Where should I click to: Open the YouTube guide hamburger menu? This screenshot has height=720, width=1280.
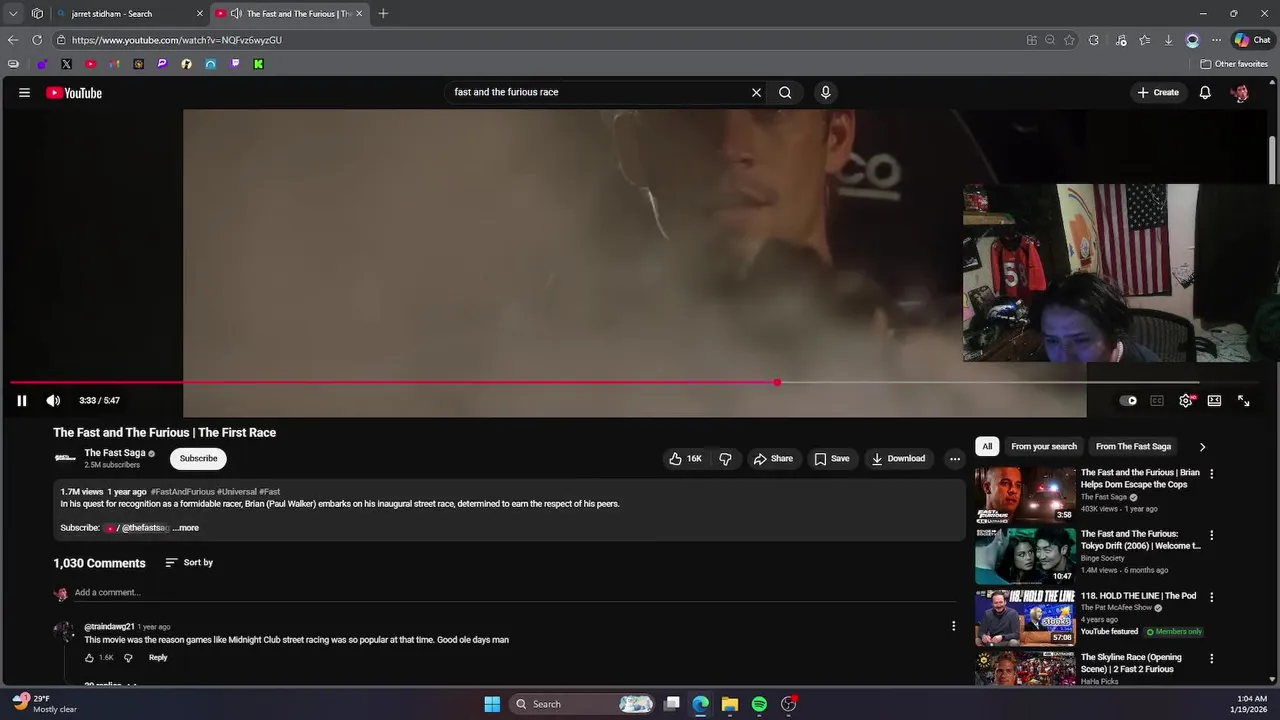tap(24, 93)
